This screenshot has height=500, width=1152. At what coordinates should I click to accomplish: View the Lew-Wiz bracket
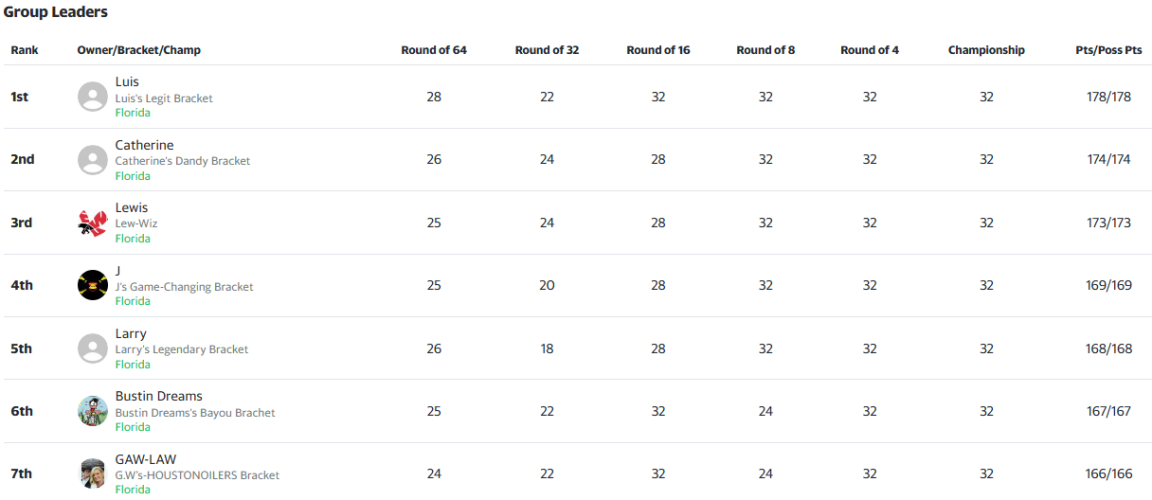coord(136,223)
